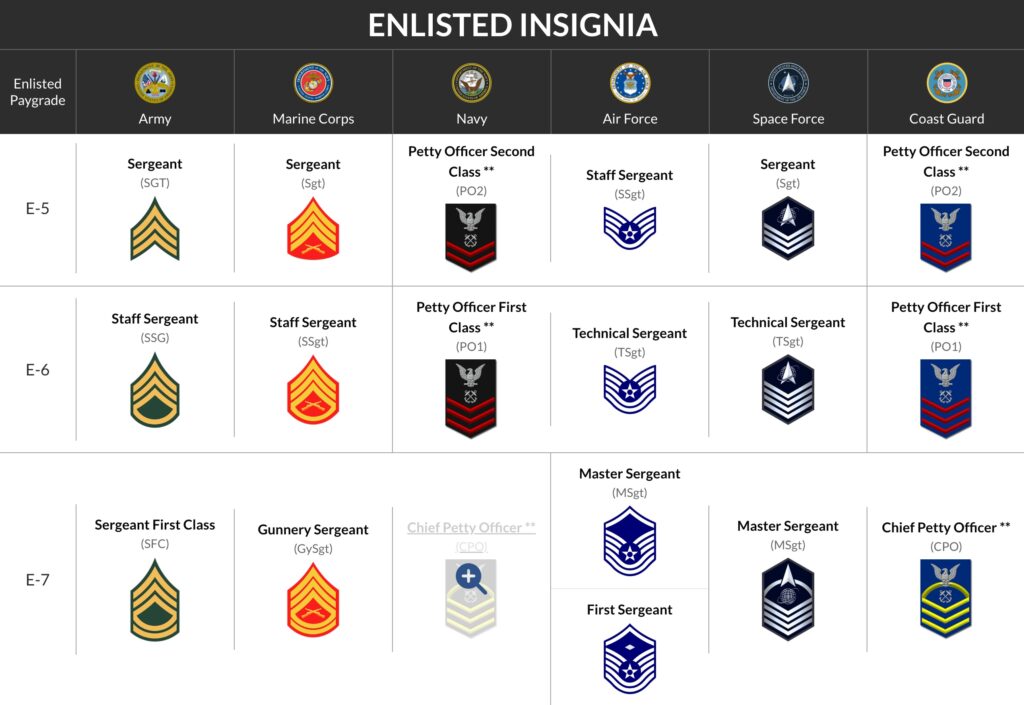1024x705 pixels.
Task: Select the Coast Guard Petty Officer First Class badge
Action: pyautogui.click(x=946, y=396)
